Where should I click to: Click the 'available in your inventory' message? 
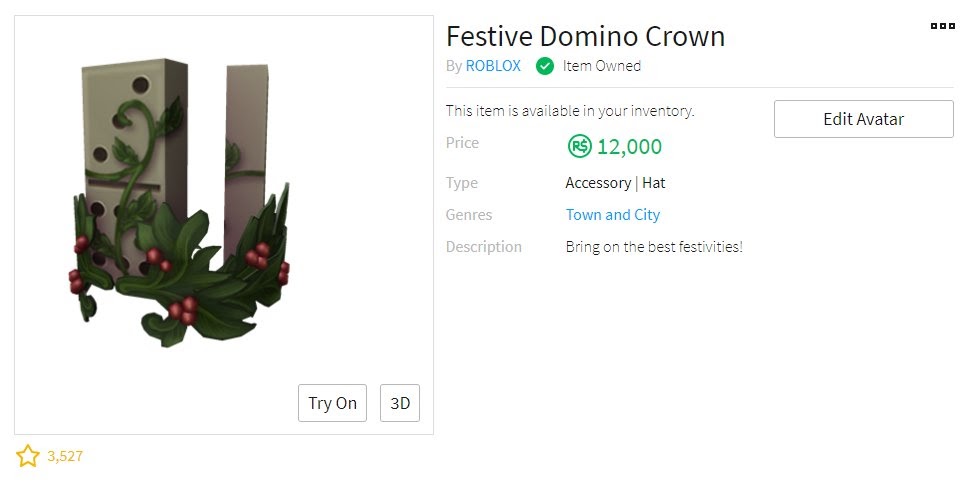pos(570,111)
